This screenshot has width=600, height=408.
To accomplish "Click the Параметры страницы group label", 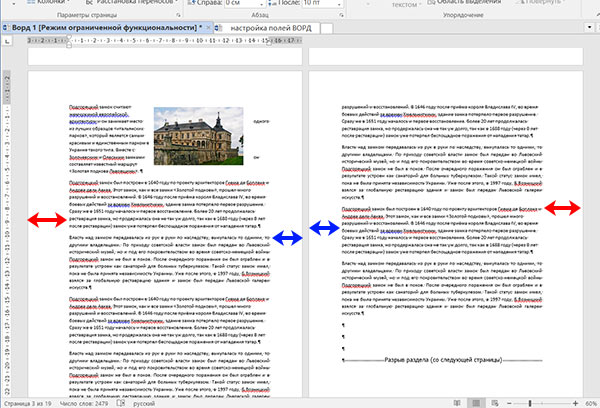I will [x=87, y=15].
